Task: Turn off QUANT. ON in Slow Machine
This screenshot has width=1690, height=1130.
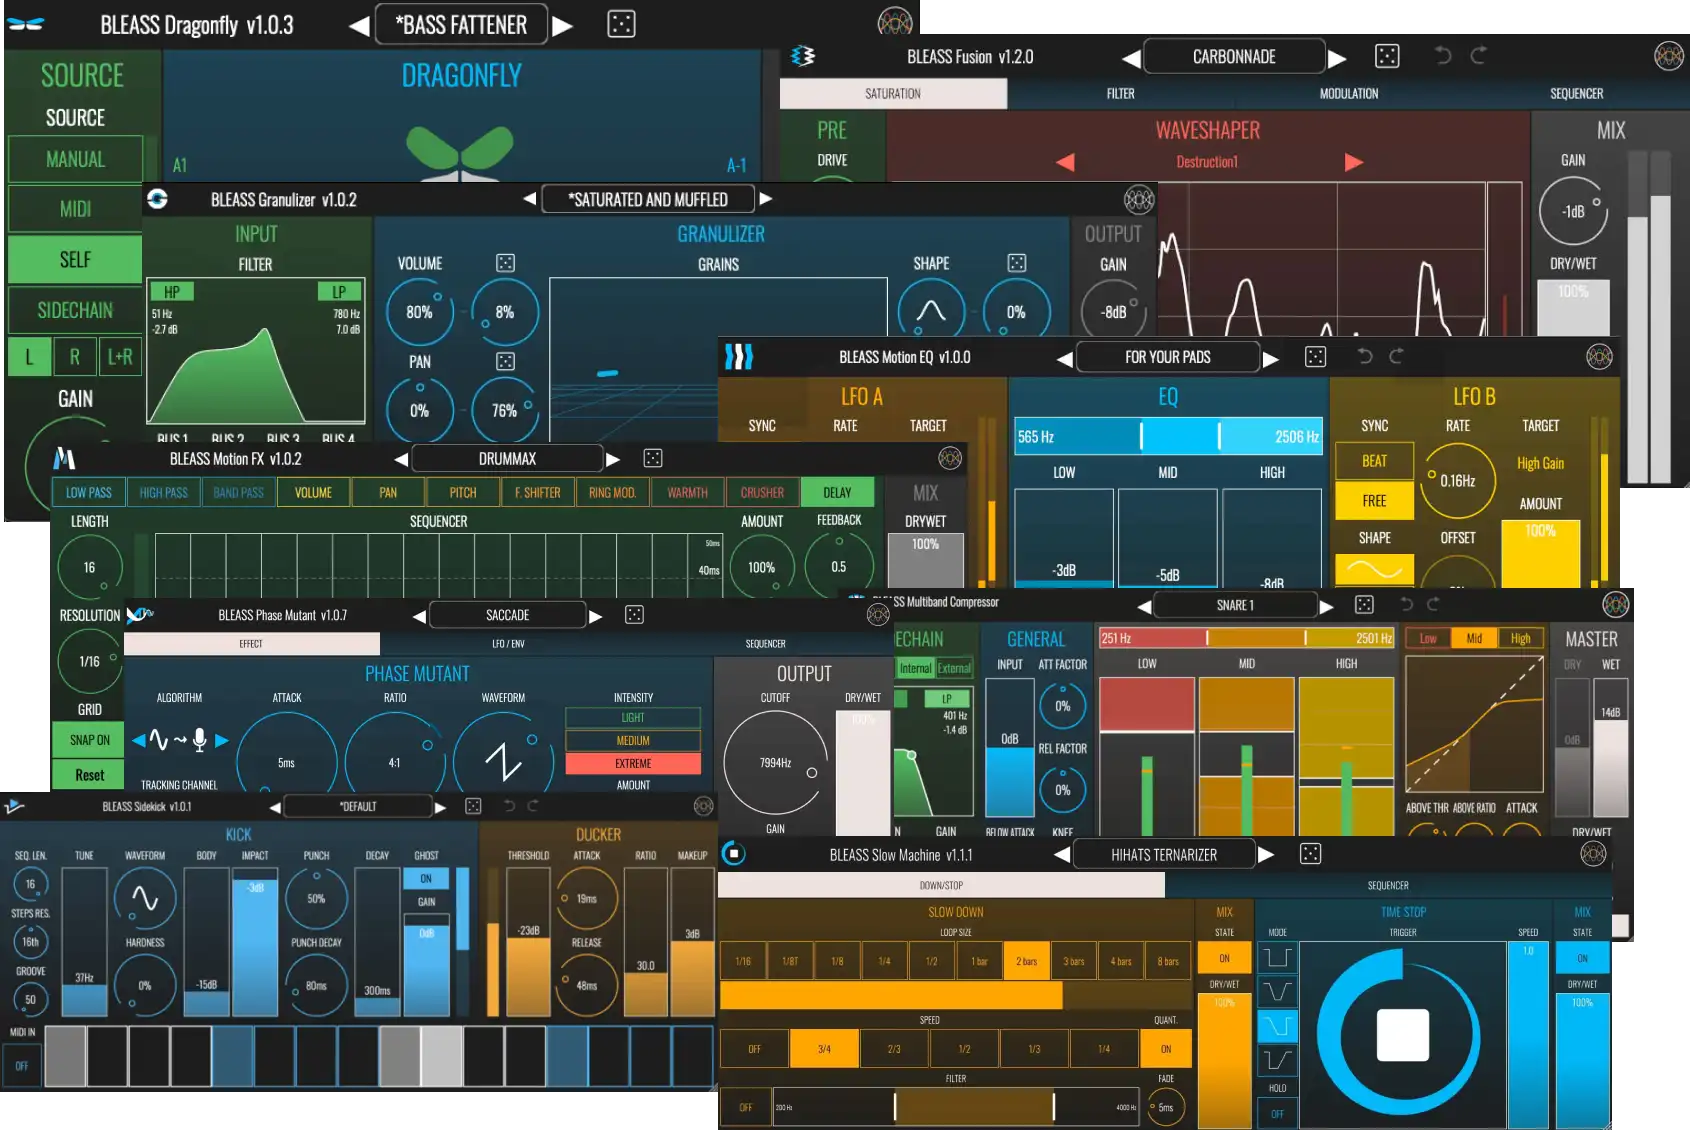Action: point(1165,1049)
